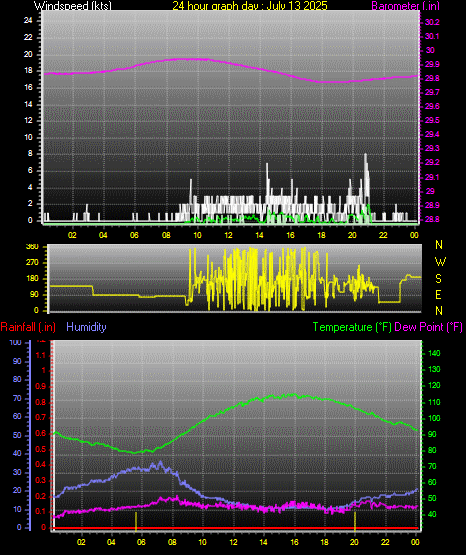Click the 29.9 barometer axis value
The width and height of the screenshot is (466, 555).
click(x=432, y=64)
